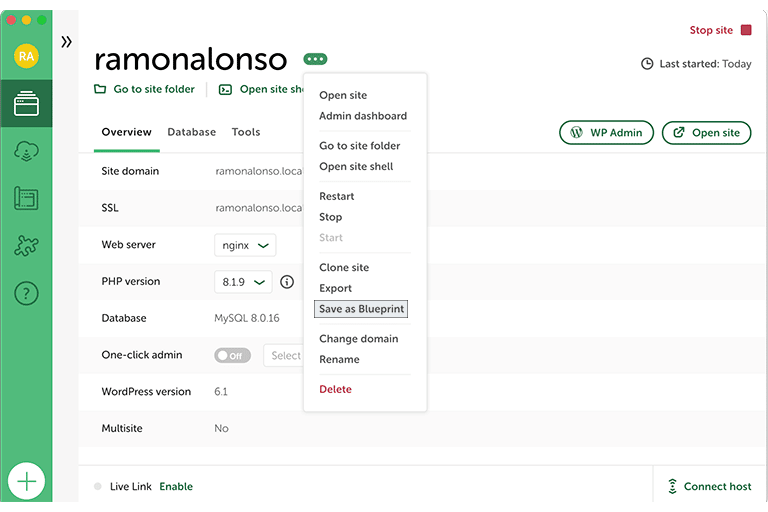Viewport: 768px width, 512px height.
Task: Switch to the Tools tab
Action: pyautogui.click(x=246, y=132)
